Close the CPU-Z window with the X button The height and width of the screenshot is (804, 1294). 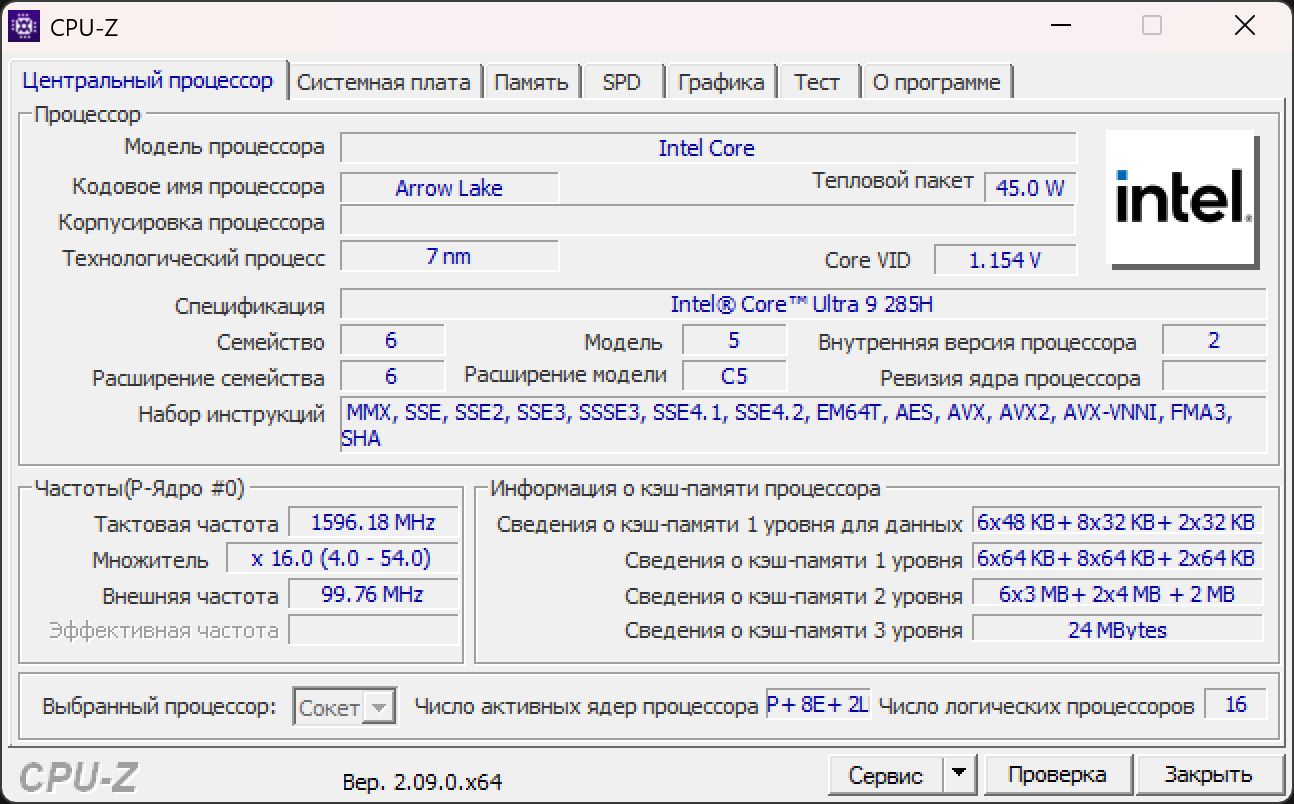pos(1244,26)
